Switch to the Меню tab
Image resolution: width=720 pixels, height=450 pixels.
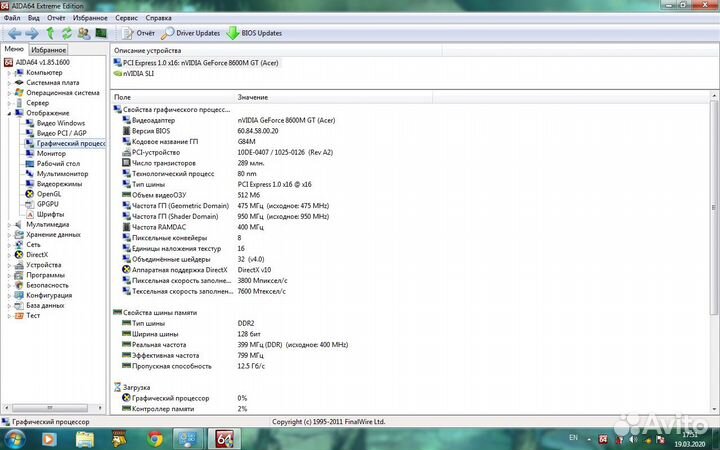tap(14, 49)
